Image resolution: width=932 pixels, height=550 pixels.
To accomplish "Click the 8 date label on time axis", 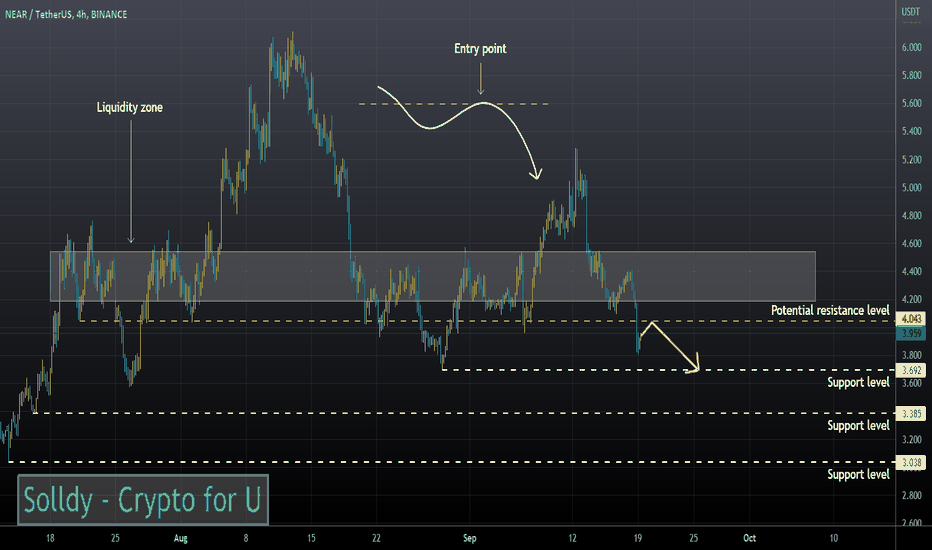I will point(245,539).
